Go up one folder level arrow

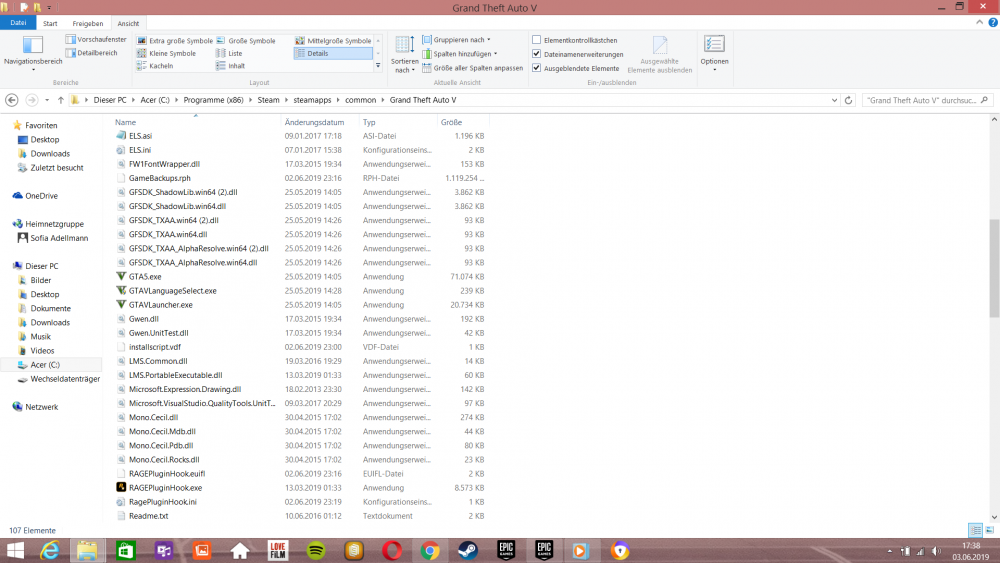point(61,100)
